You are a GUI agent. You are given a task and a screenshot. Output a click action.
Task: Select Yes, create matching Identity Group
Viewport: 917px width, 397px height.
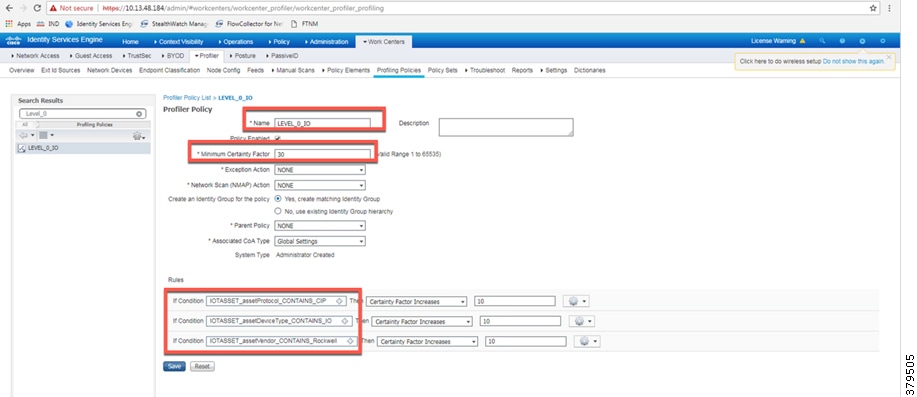click(278, 199)
